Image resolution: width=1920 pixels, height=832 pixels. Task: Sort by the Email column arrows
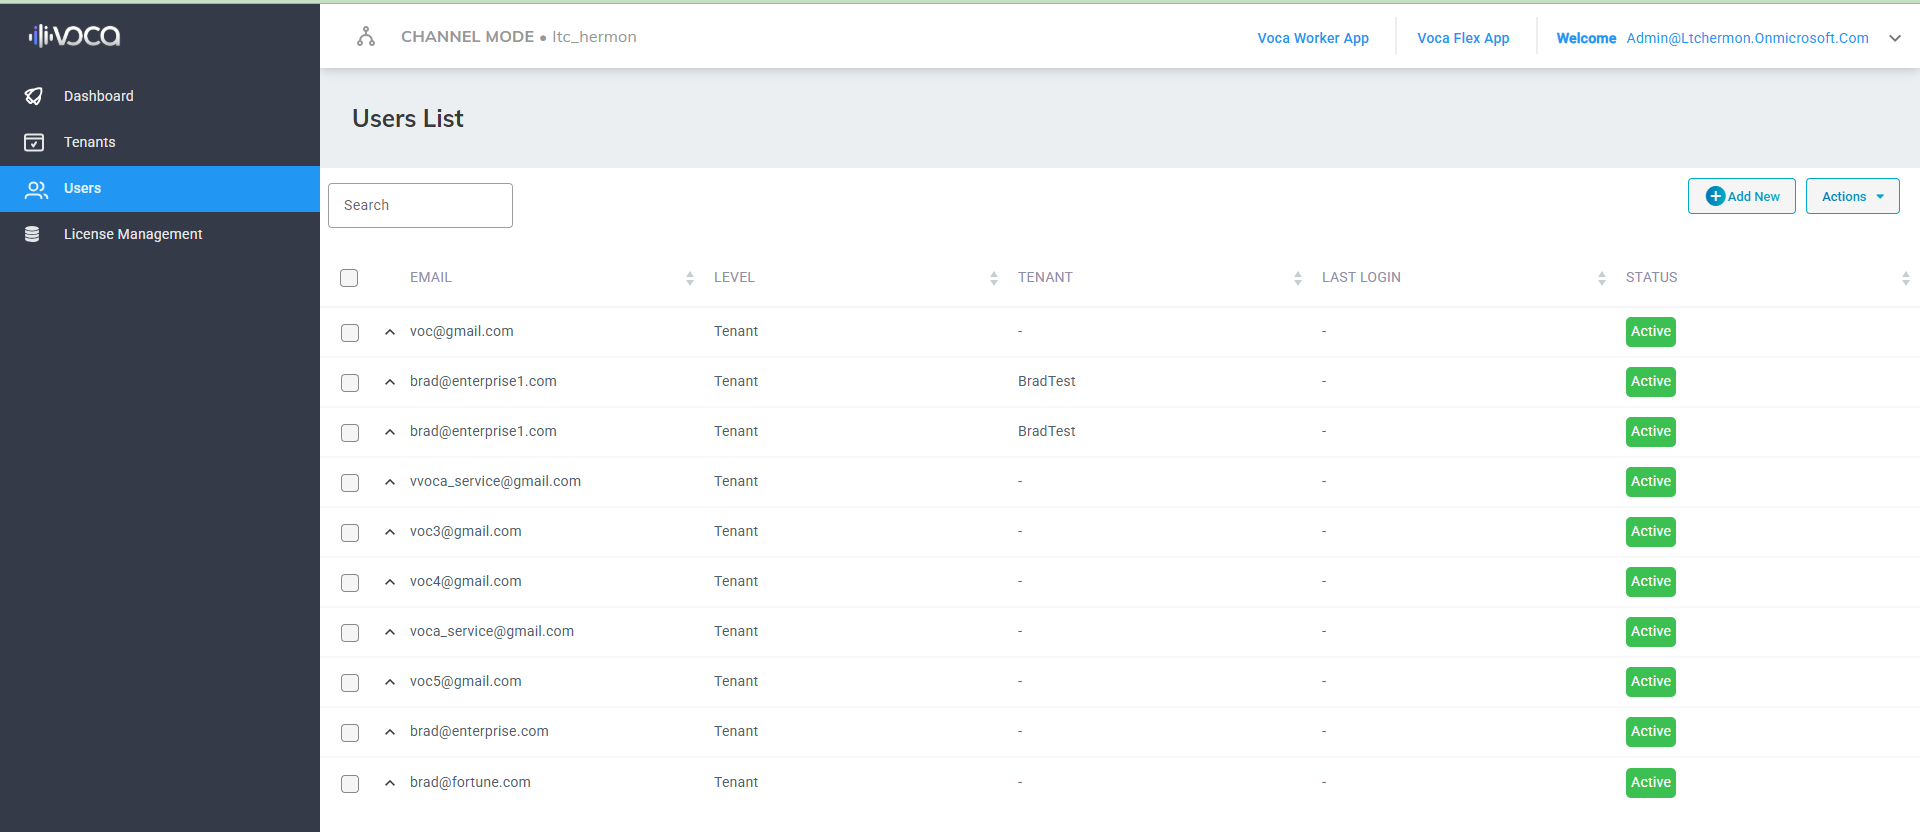[x=690, y=278]
